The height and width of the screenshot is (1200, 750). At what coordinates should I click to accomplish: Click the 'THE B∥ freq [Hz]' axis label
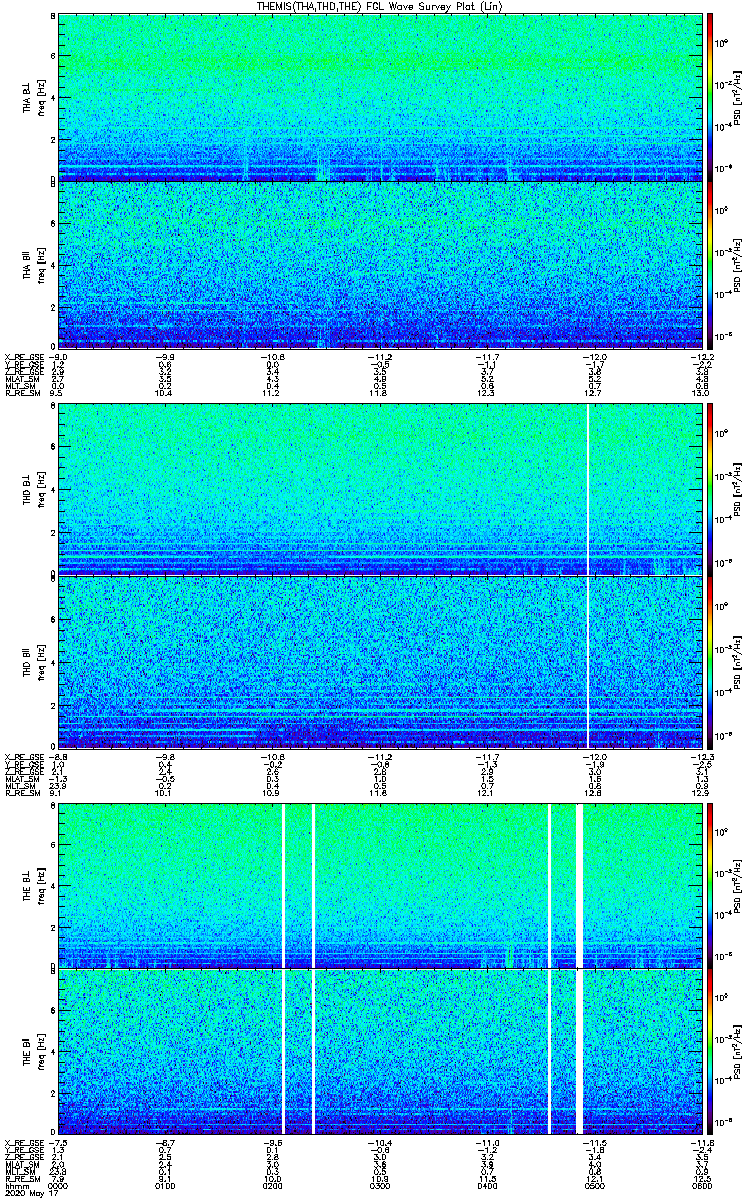[x=33, y=1051]
